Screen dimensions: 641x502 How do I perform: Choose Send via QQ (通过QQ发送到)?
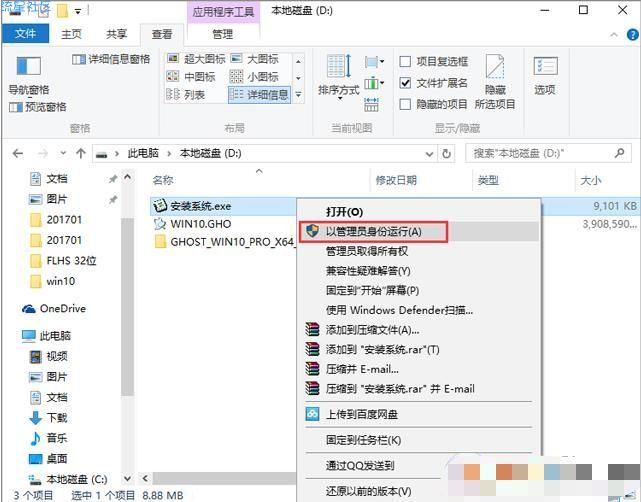click(x=360, y=466)
